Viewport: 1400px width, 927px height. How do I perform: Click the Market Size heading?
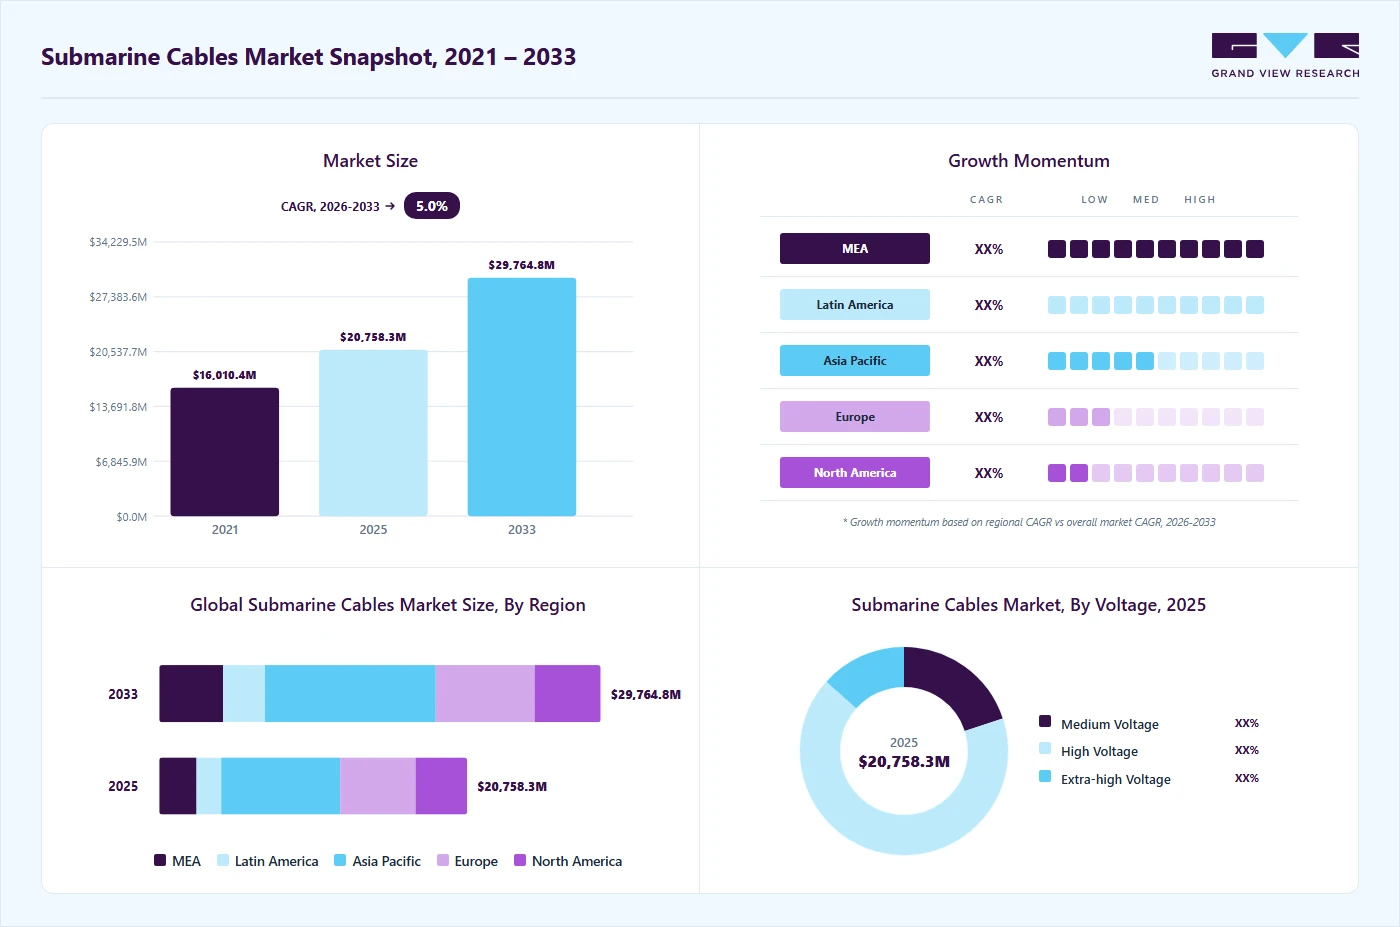(370, 161)
